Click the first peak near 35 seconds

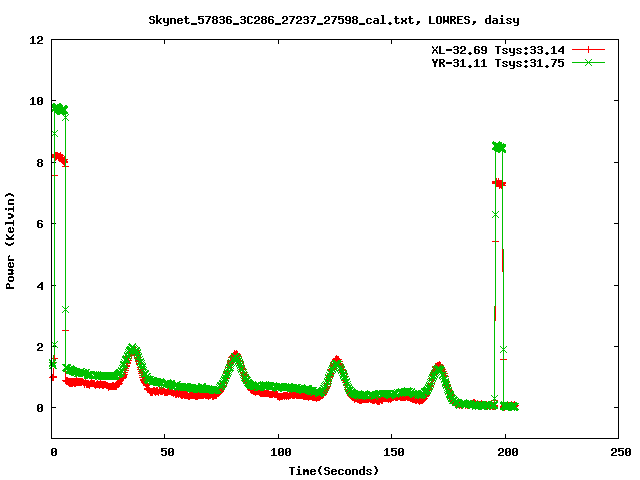pyautogui.click(x=132, y=350)
